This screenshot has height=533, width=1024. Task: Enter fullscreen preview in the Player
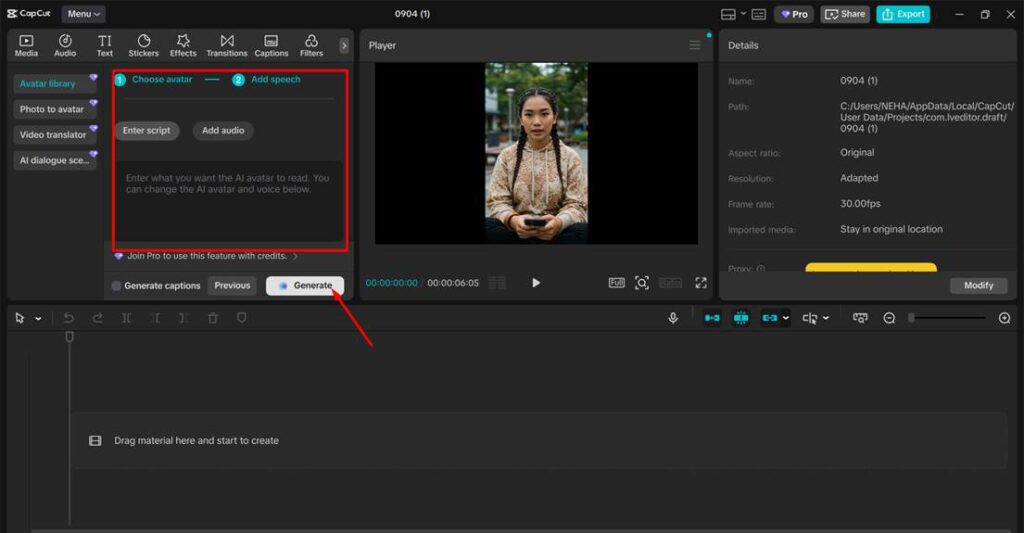pyautogui.click(x=701, y=283)
